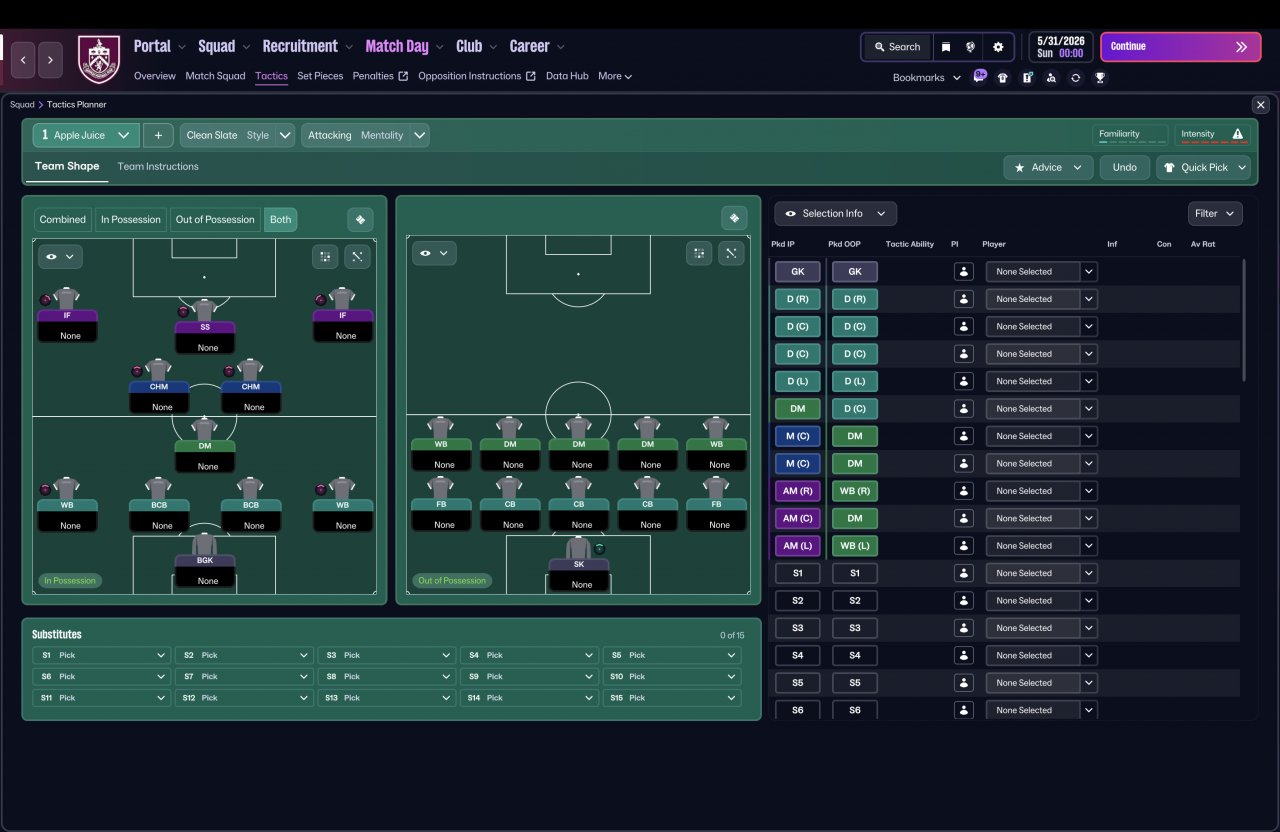Open the settings gear in top bar
The width and height of the screenshot is (1280, 832).
(x=998, y=47)
